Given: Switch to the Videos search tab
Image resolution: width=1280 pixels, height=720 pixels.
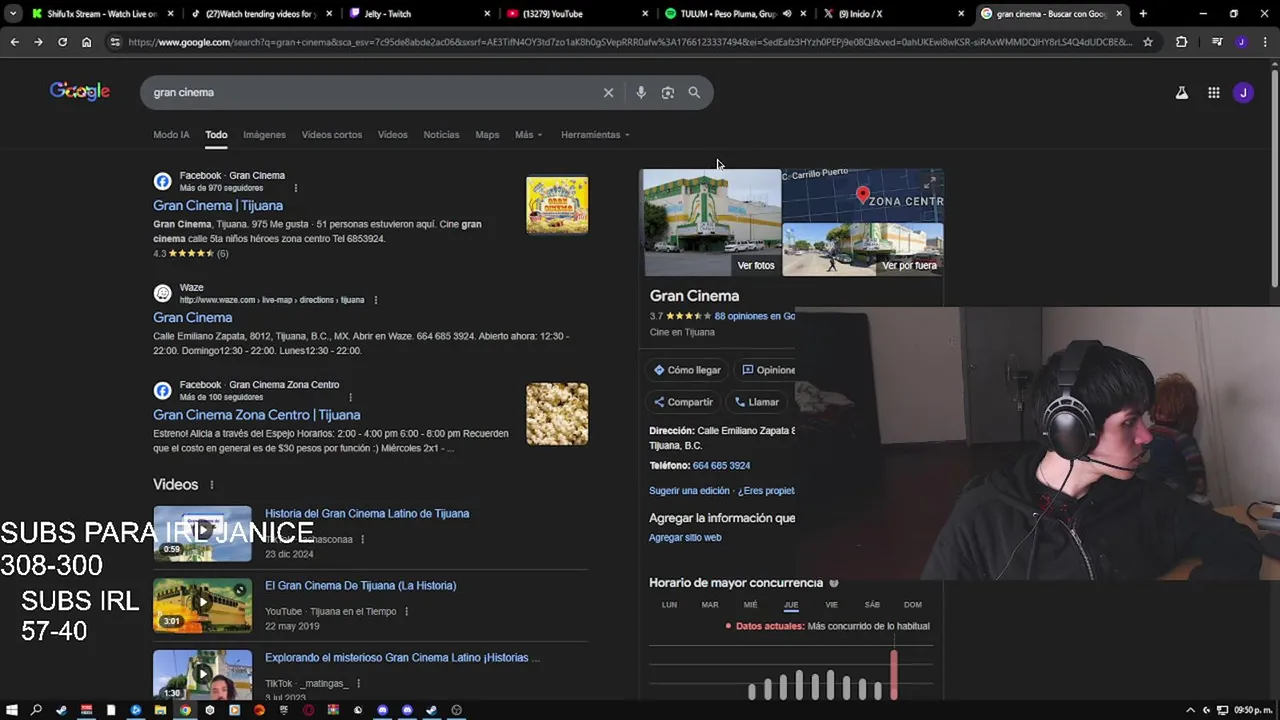Looking at the screenshot, I should click(x=392, y=134).
